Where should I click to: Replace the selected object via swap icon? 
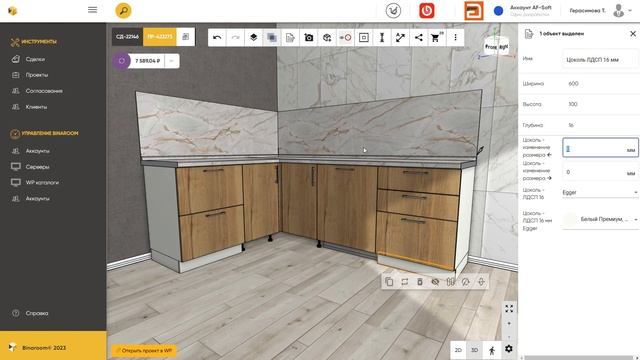tap(404, 282)
